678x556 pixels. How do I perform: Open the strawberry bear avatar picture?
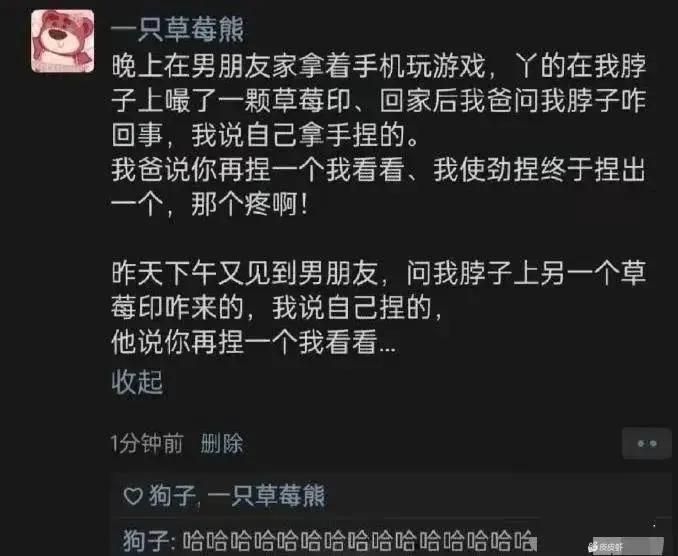tap(63, 41)
